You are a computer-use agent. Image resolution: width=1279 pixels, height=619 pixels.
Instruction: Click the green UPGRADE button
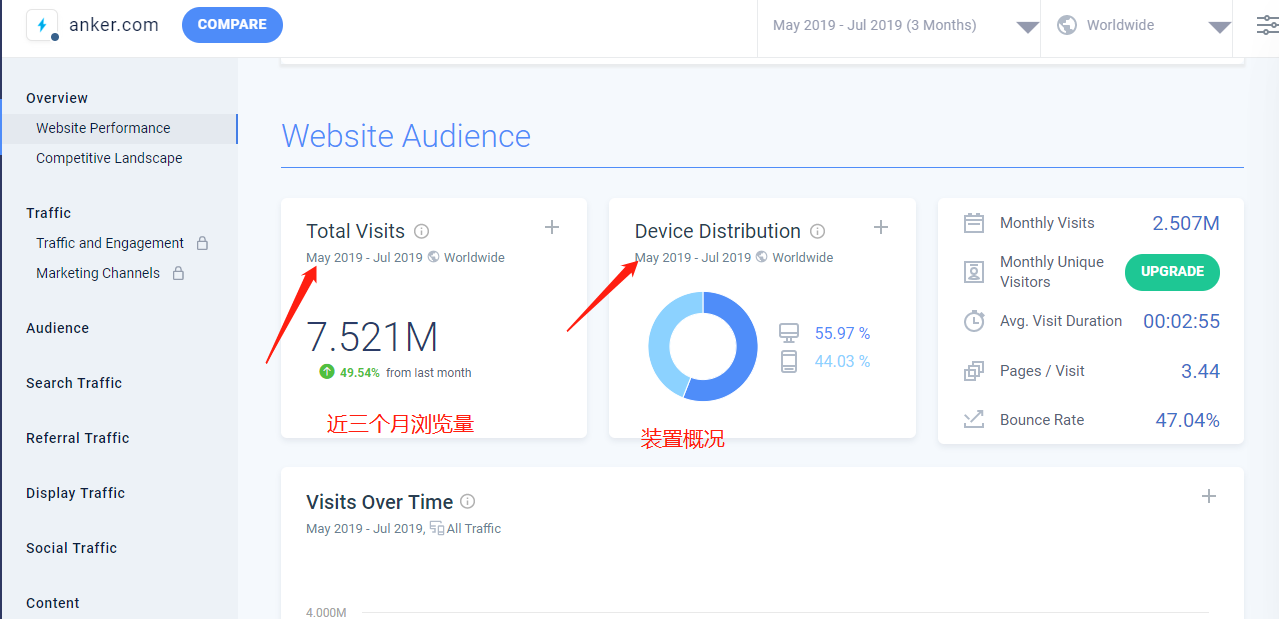coord(1172,271)
